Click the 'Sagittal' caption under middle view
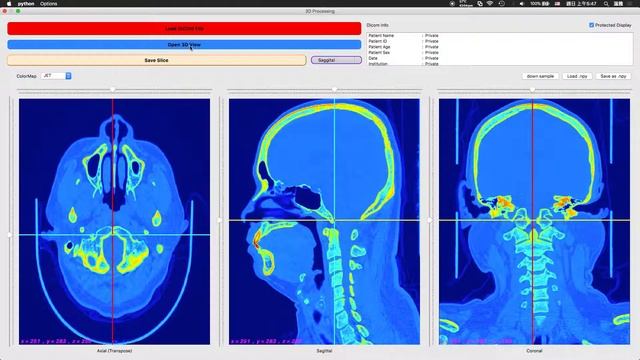 324,351
